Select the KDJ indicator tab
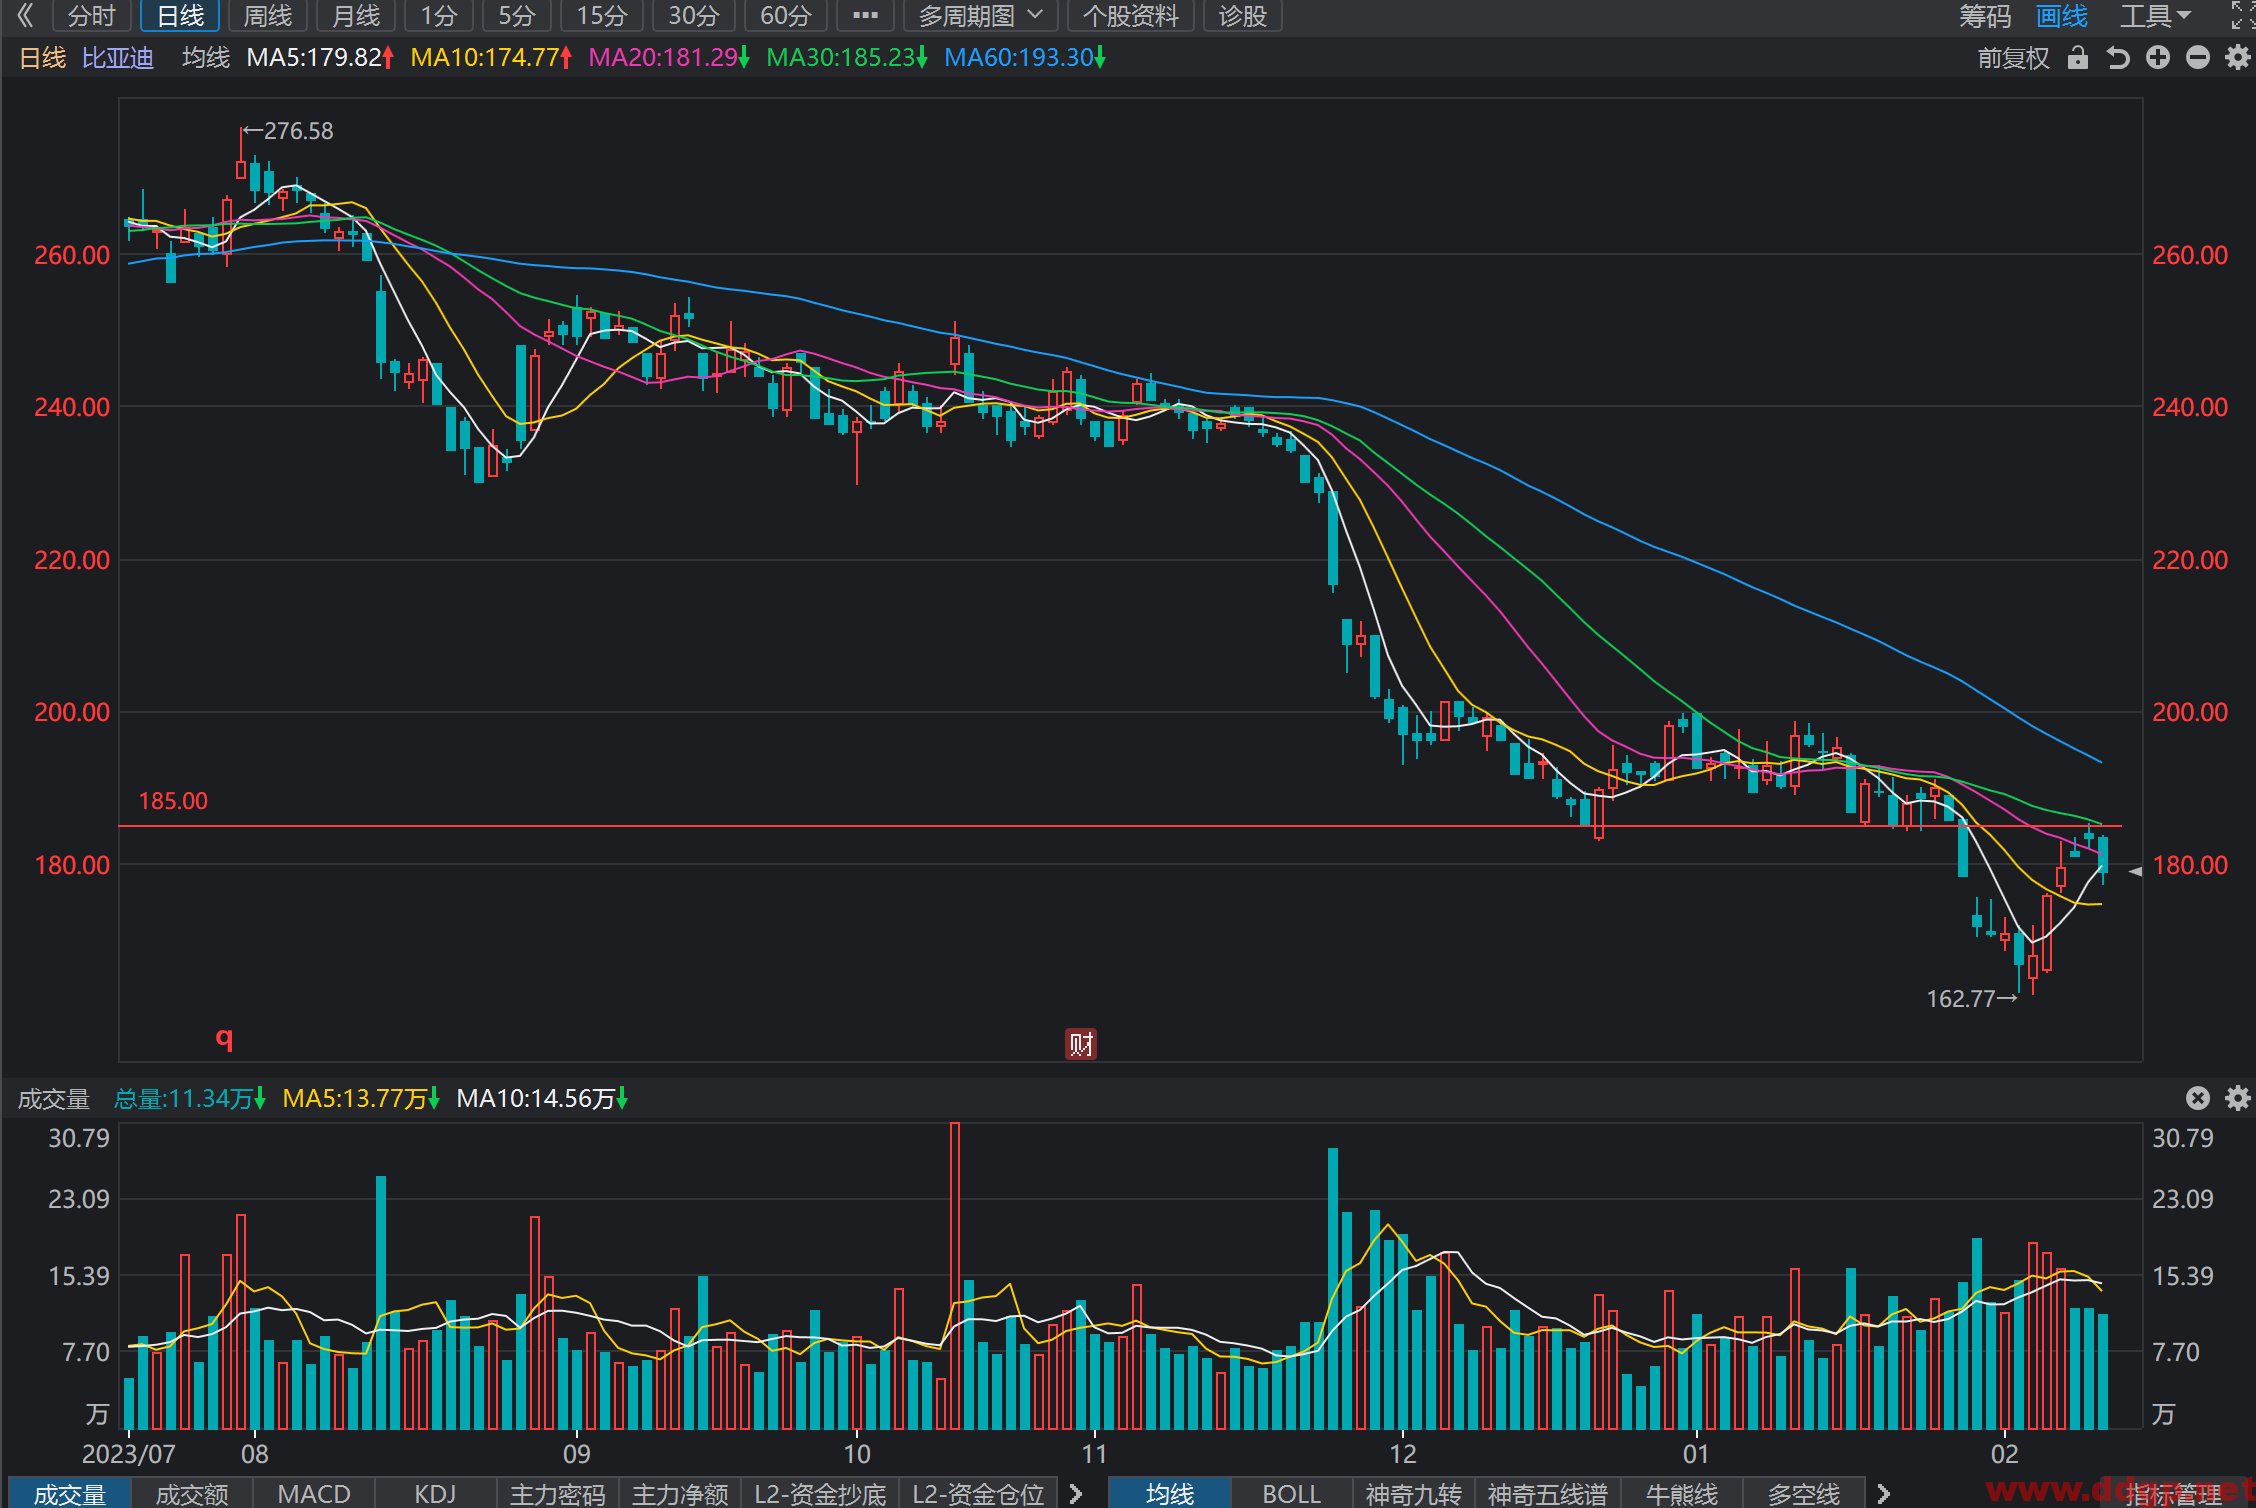This screenshot has height=1508, width=2256. (435, 1493)
